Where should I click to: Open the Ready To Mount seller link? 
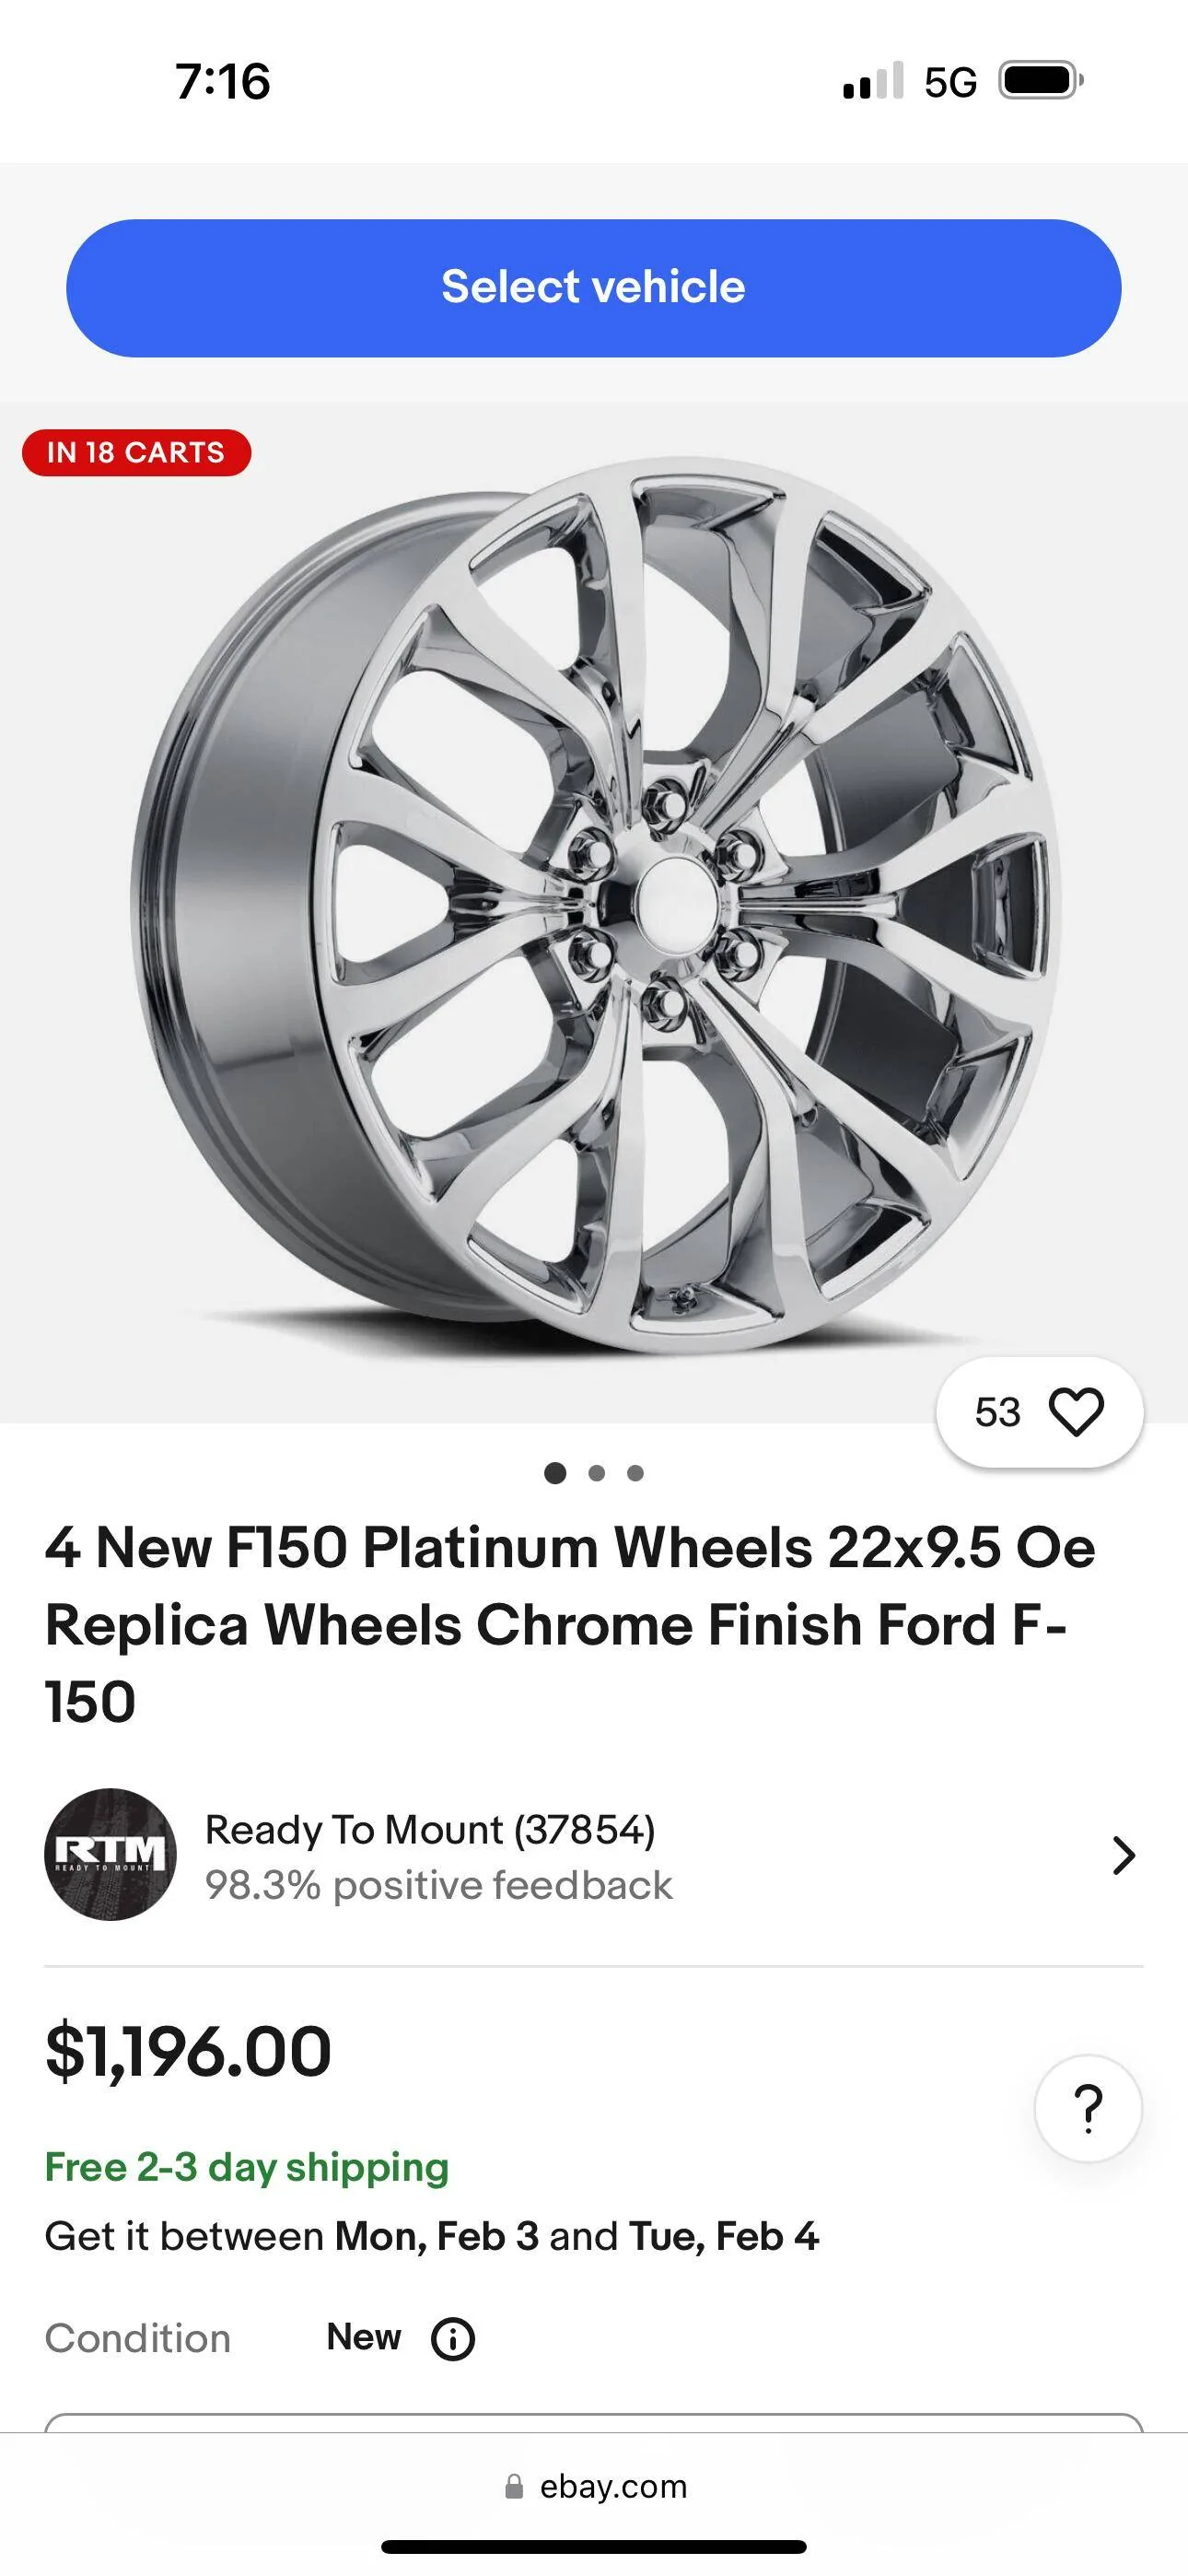[429, 1830]
